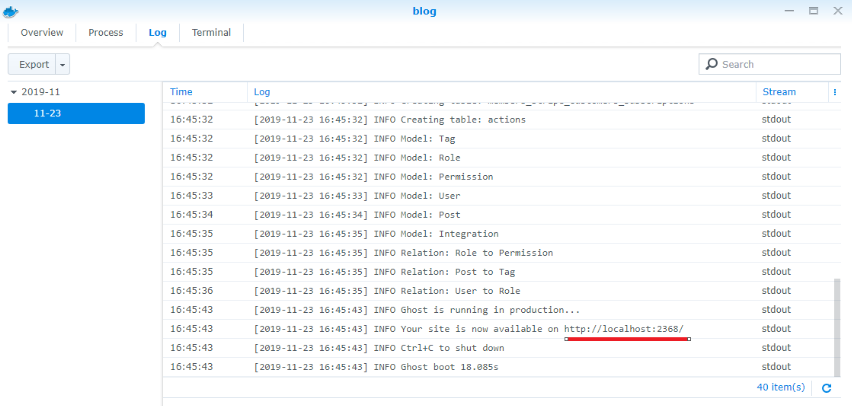Image resolution: width=852 pixels, height=406 pixels.
Task: Click the 'blog' window title
Action: pyautogui.click(x=424, y=11)
